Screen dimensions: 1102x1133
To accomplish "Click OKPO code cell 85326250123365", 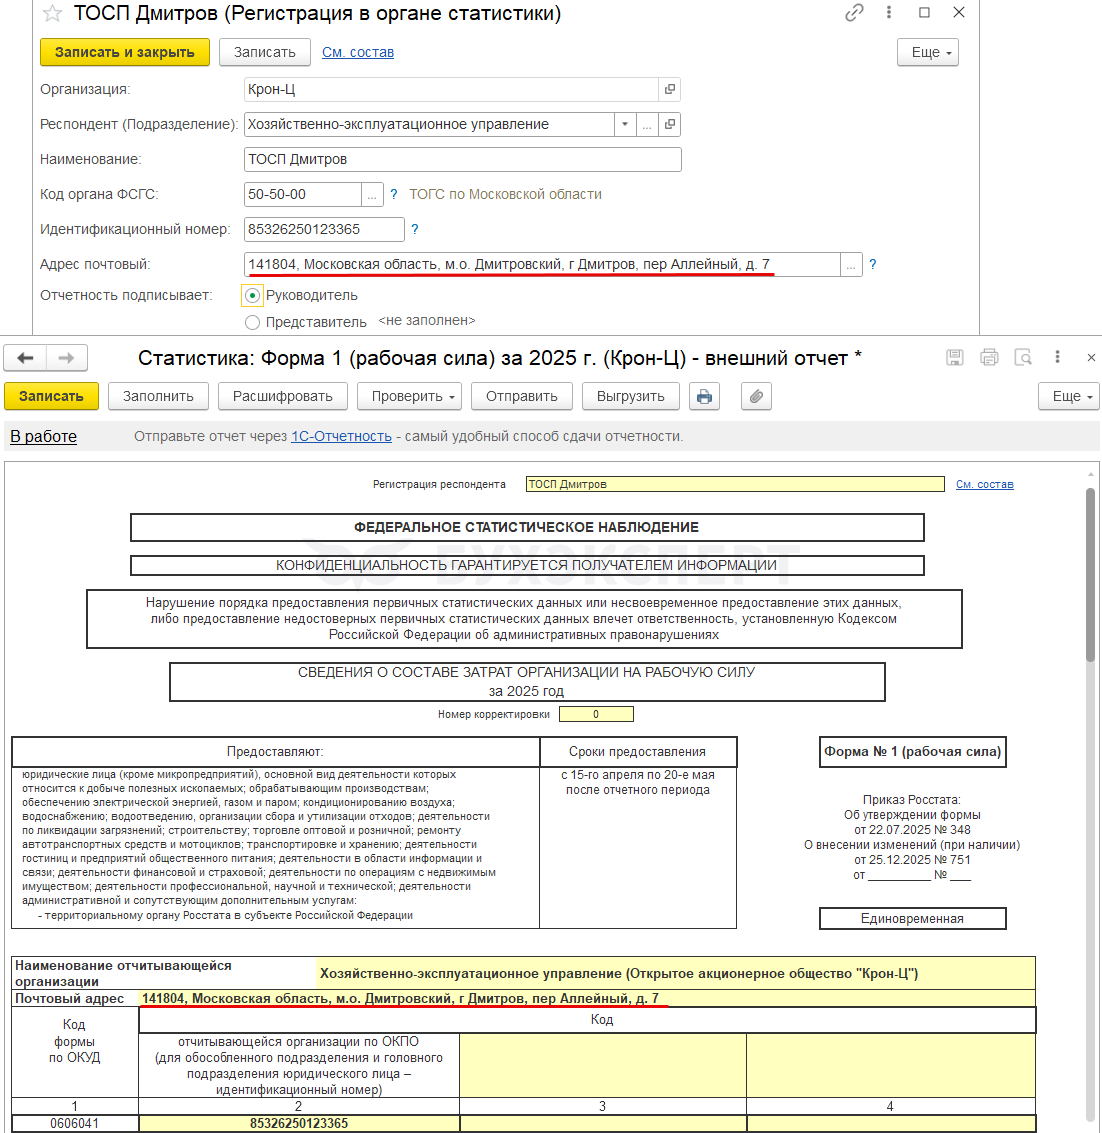I will click(x=298, y=1124).
